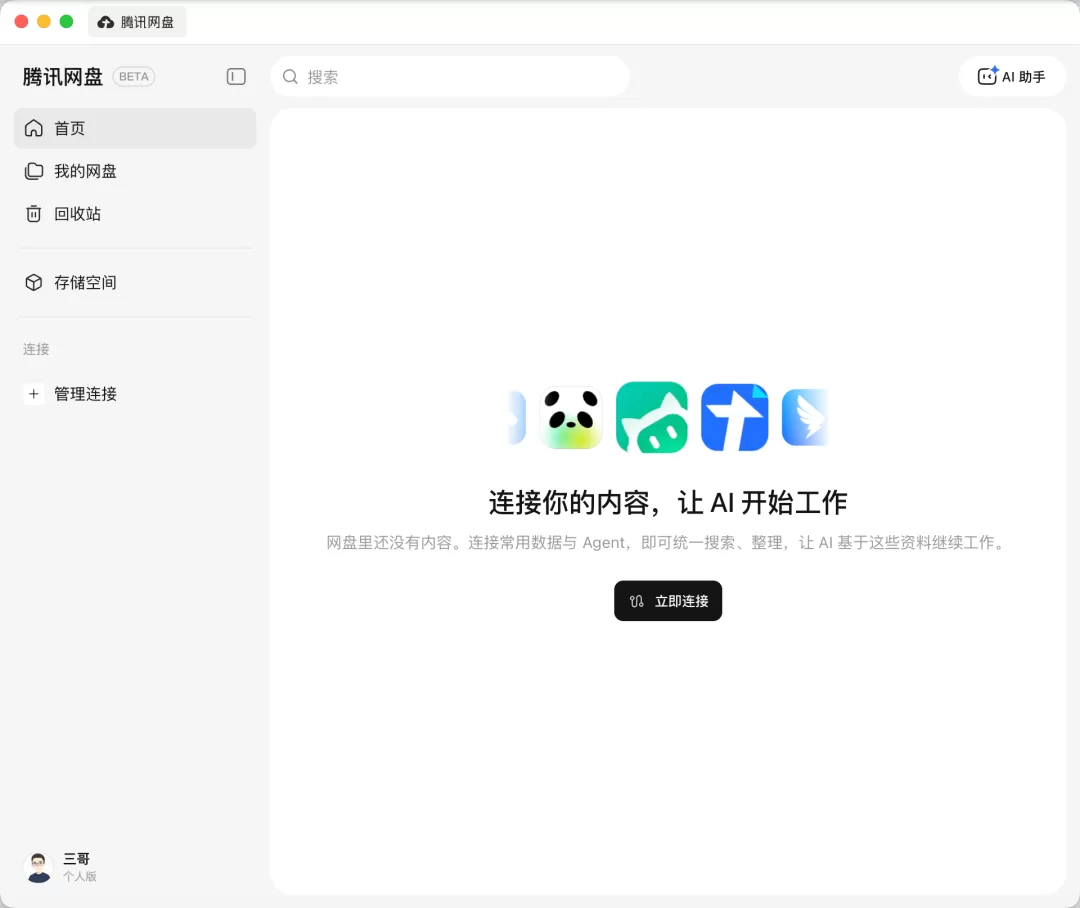
Task: Click the blue wing app icon
Action: (805, 417)
